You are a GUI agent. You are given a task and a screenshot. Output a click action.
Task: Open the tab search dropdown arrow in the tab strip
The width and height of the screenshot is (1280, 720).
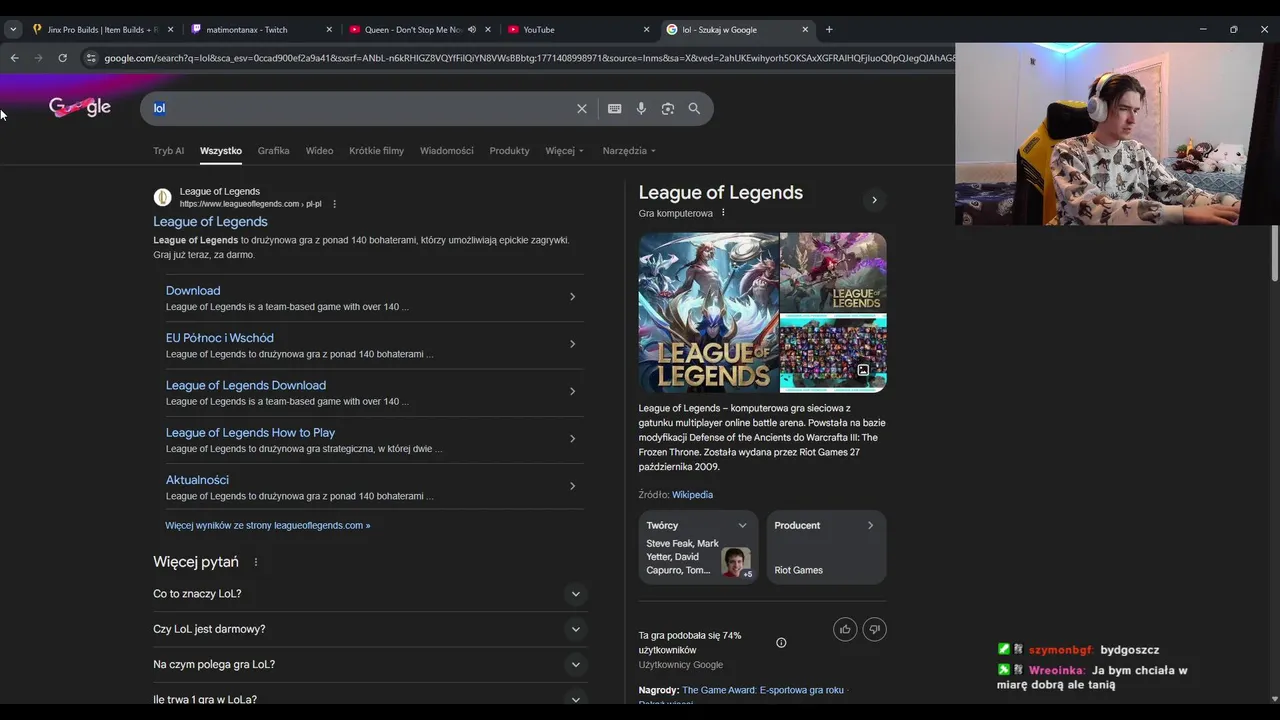[13, 29]
